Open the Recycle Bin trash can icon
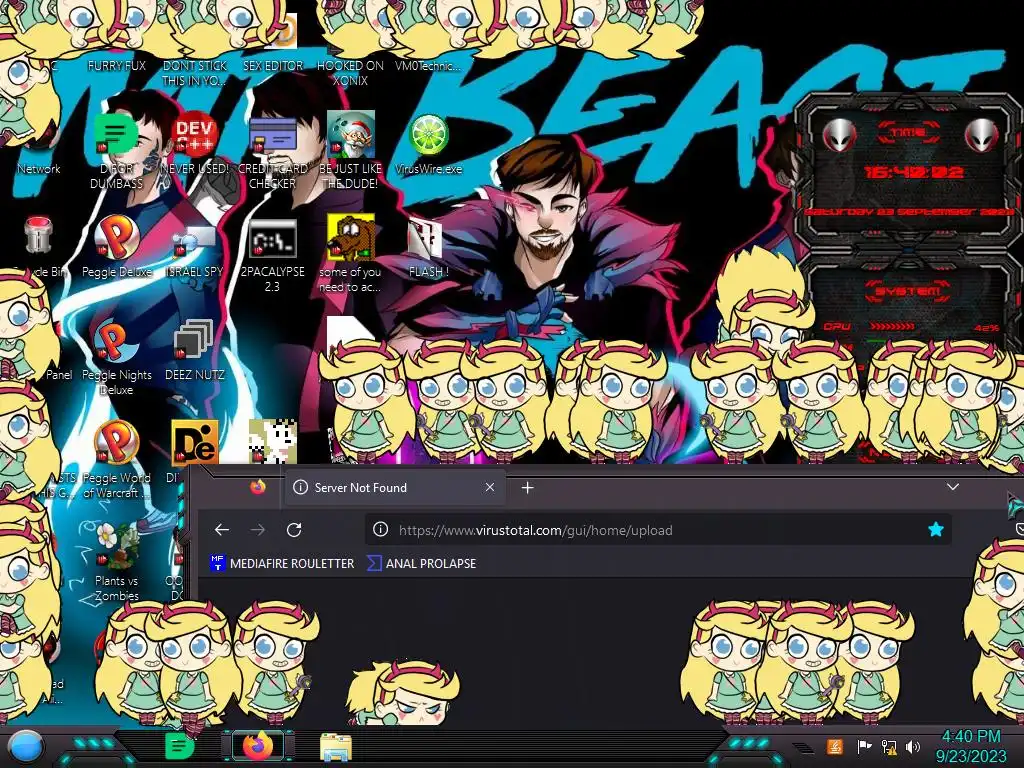This screenshot has height=768, width=1024. (38, 235)
